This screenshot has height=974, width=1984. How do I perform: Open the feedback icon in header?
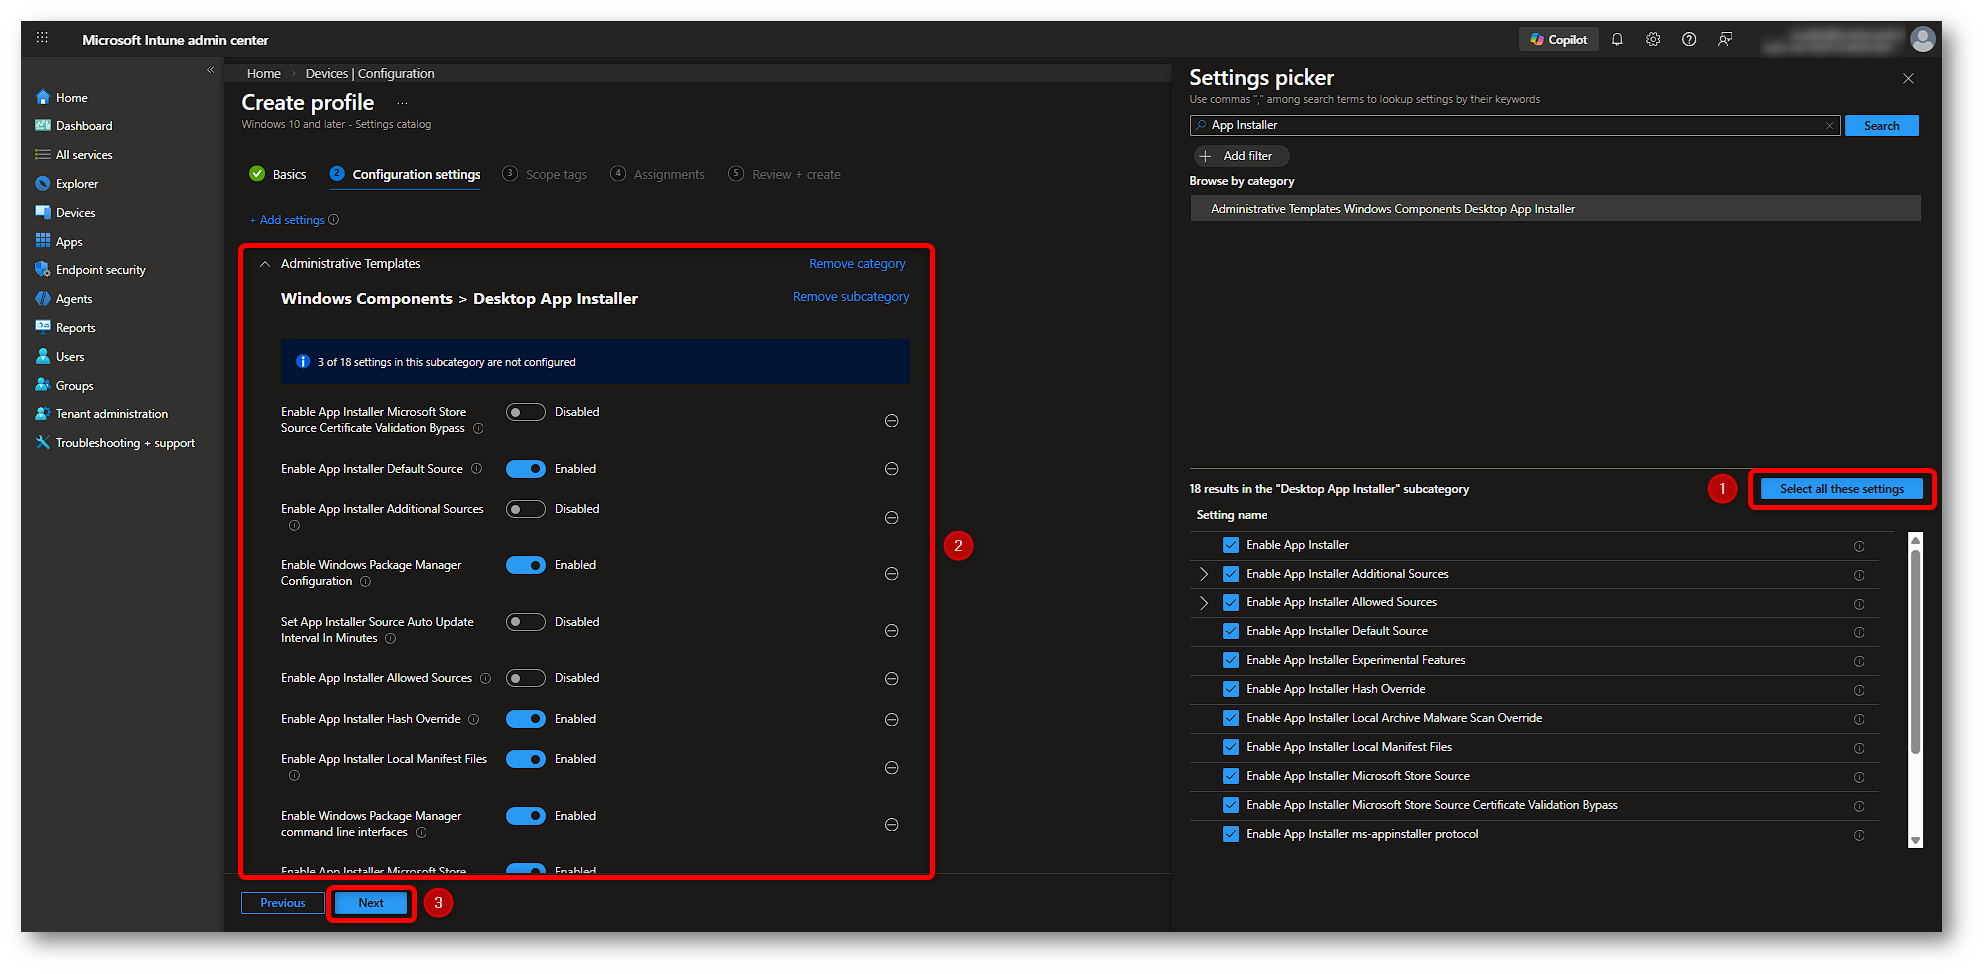click(x=1725, y=40)
